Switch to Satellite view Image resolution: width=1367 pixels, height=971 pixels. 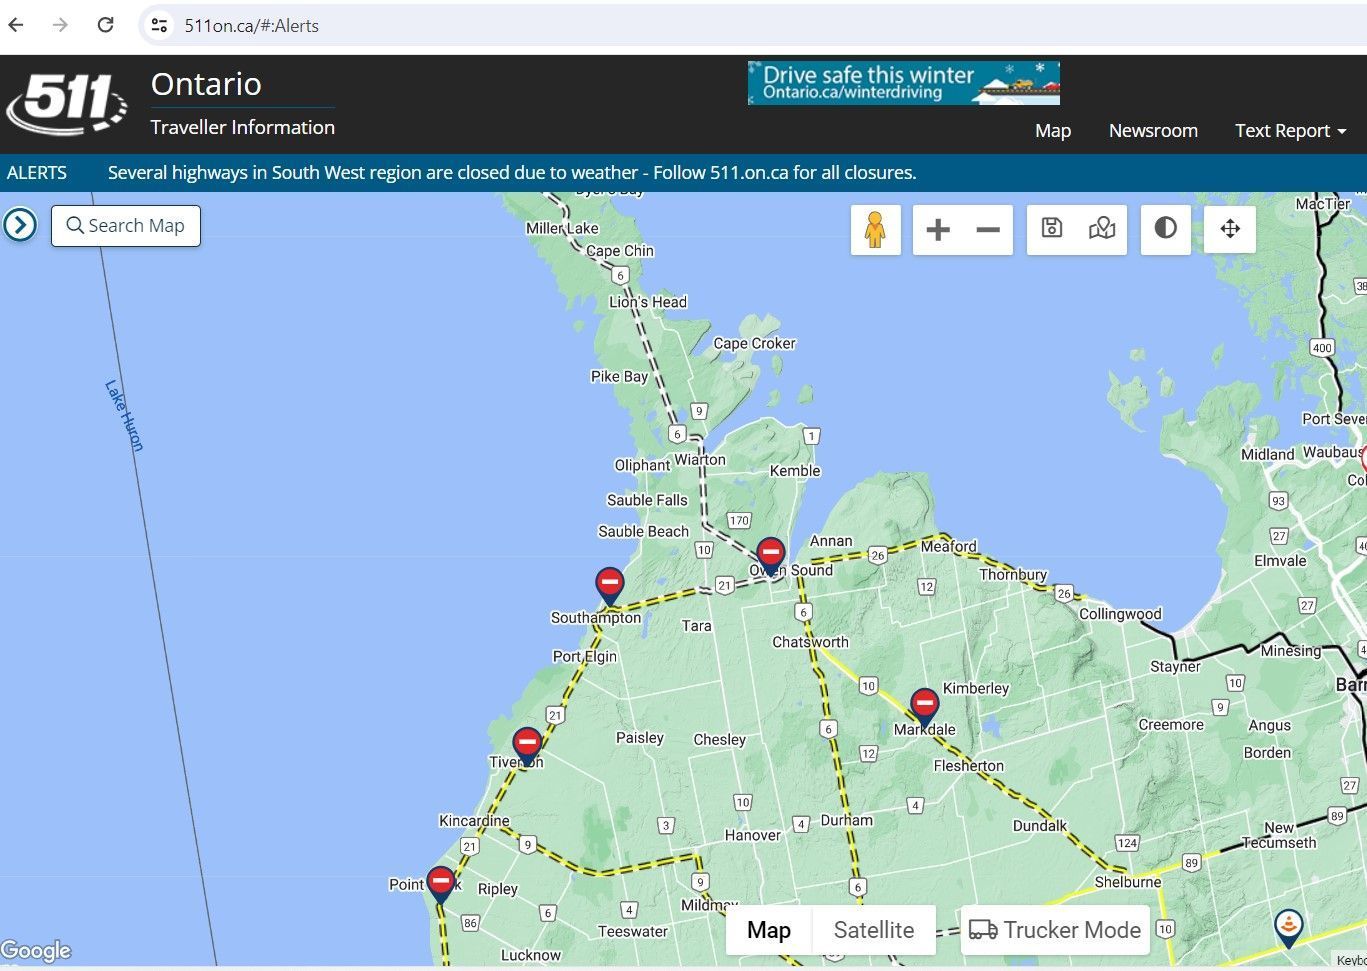coord(873,930)
